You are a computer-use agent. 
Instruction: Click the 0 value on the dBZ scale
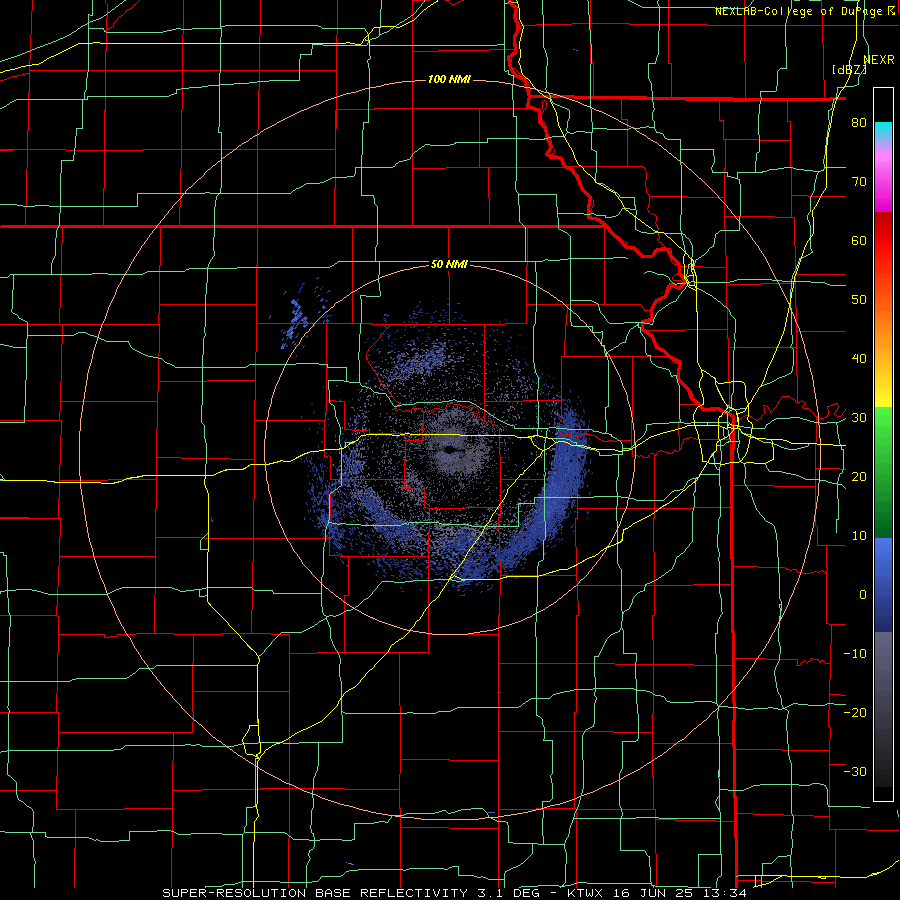pos(863,595)
